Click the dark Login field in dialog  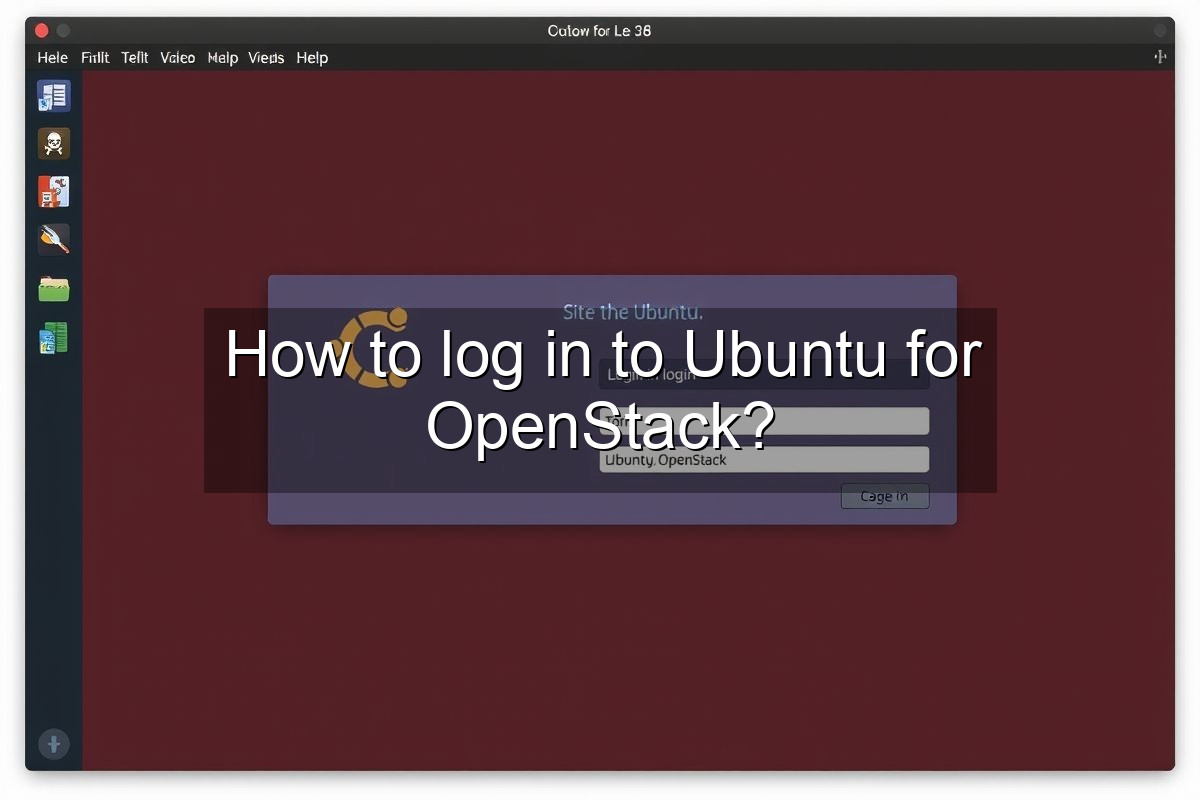coord(764,376)
